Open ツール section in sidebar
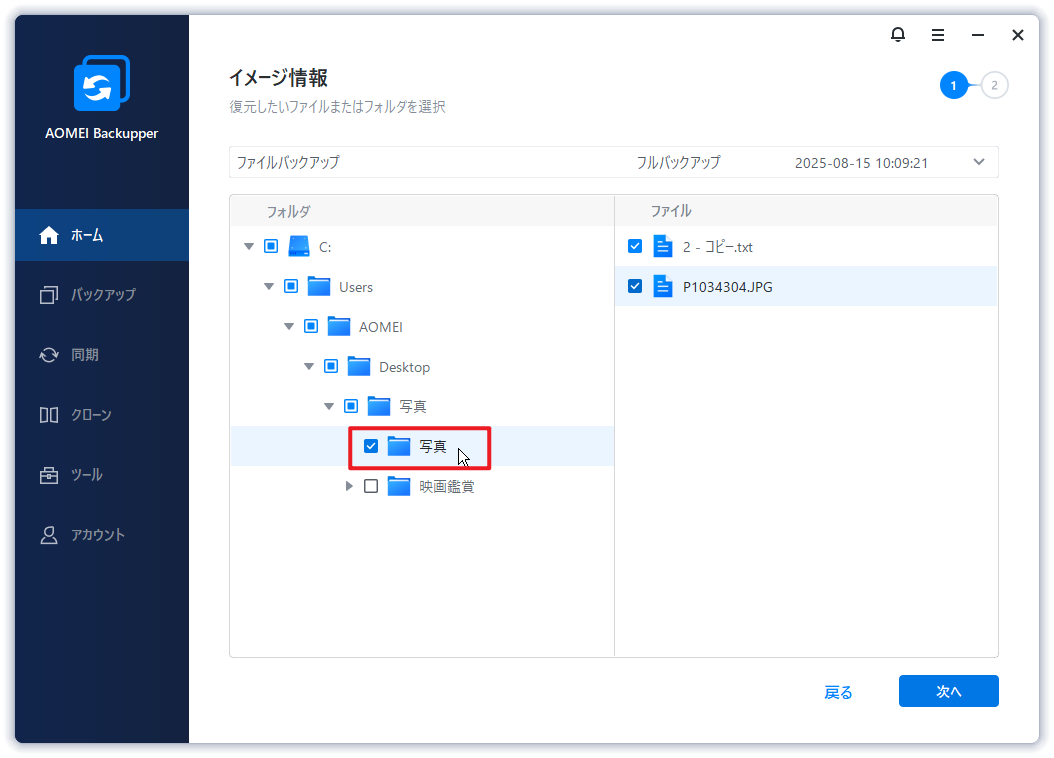This screenshot has height=758, width=1054. tap(102, 475)
